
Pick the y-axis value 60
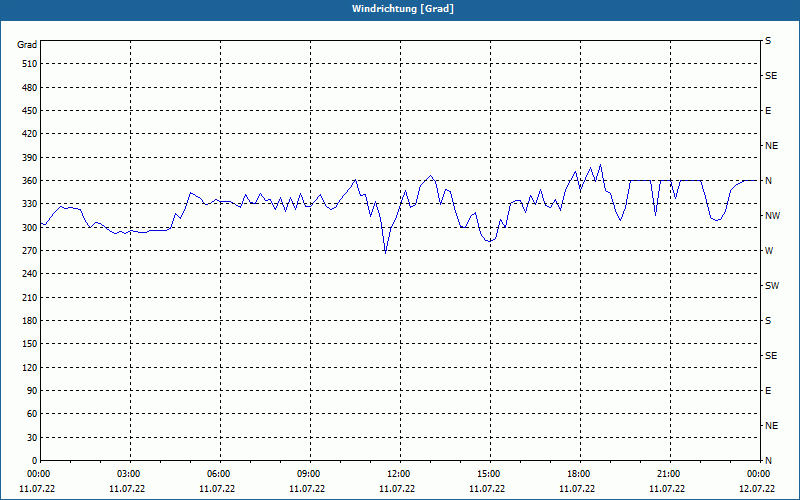pos(32,414)
